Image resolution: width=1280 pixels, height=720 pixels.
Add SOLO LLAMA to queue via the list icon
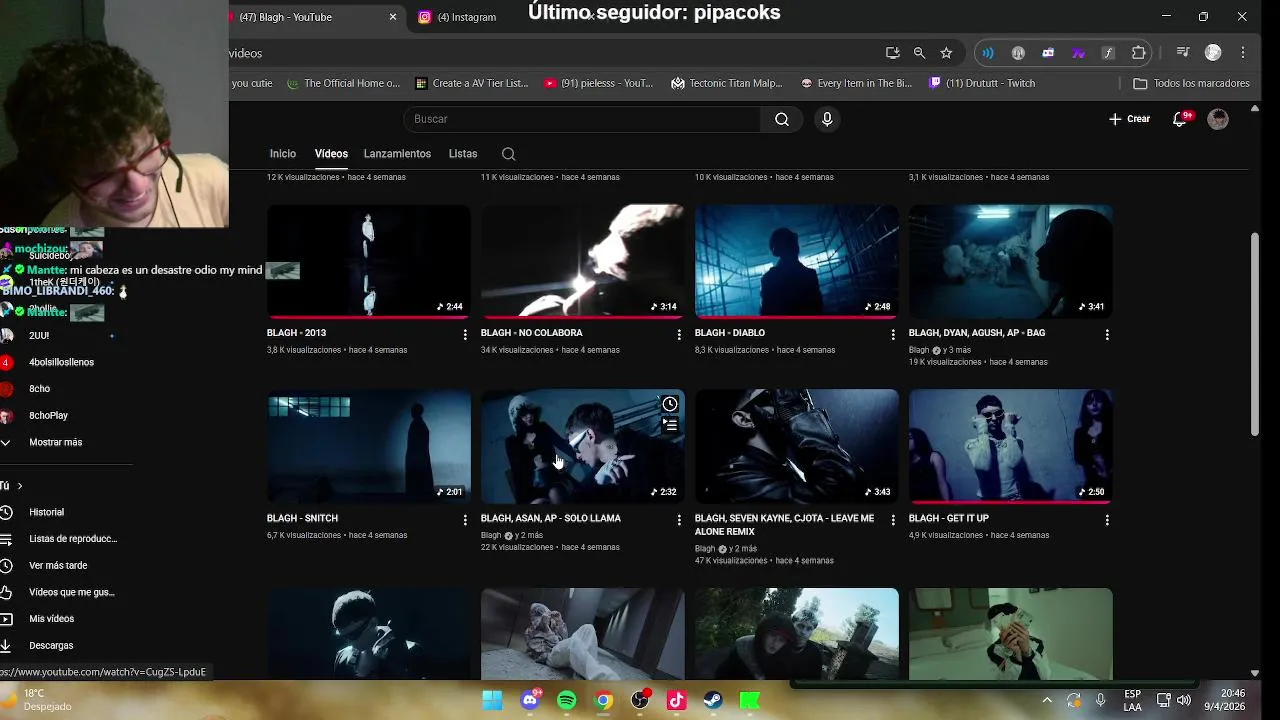pos(670,425)
